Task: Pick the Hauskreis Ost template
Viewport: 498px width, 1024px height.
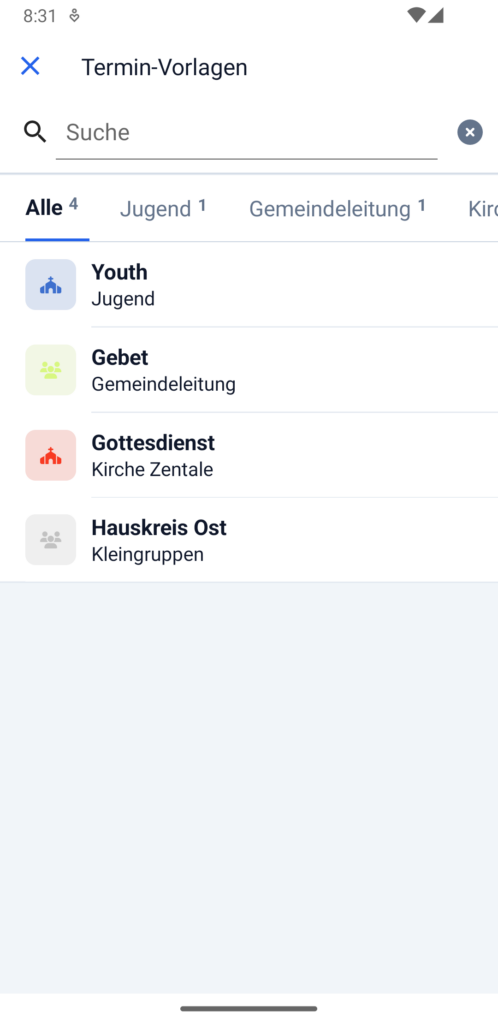Action: [x=249, y=539]
